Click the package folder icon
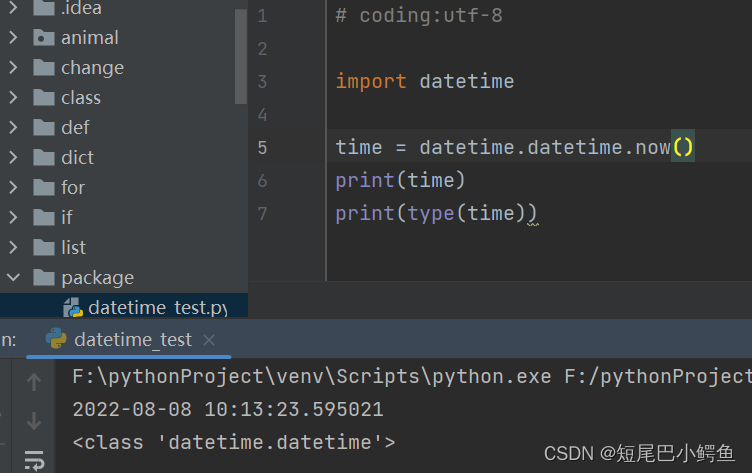 (43, 278)
